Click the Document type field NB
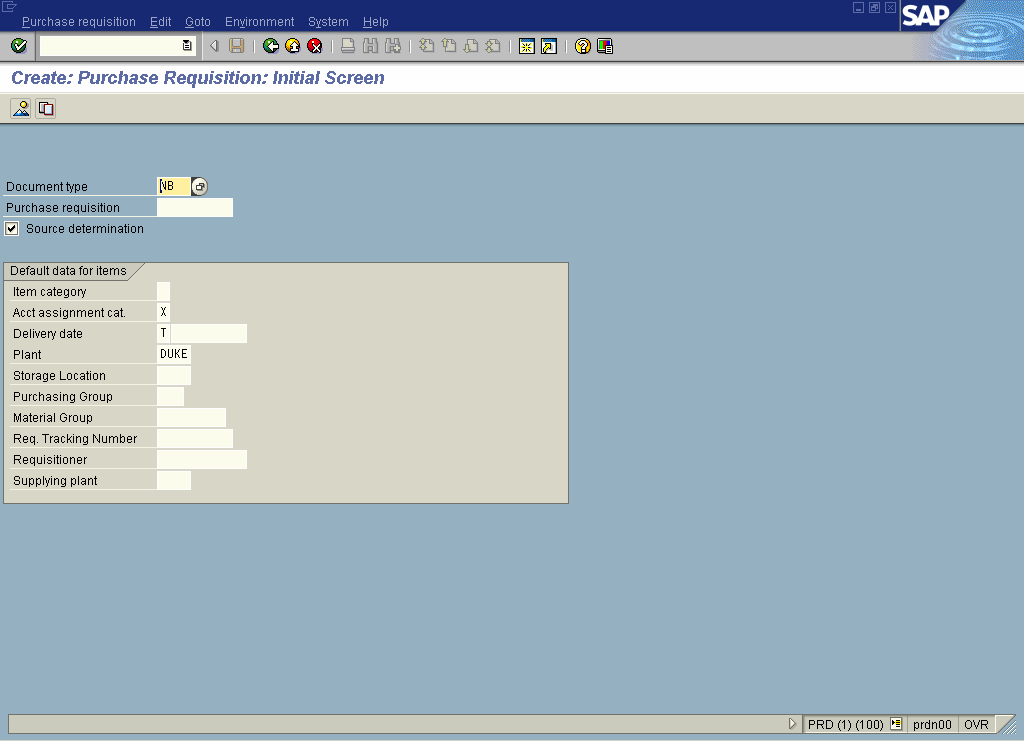The height and width of the screenshot is (741, 1024). [x=174, y=186]
